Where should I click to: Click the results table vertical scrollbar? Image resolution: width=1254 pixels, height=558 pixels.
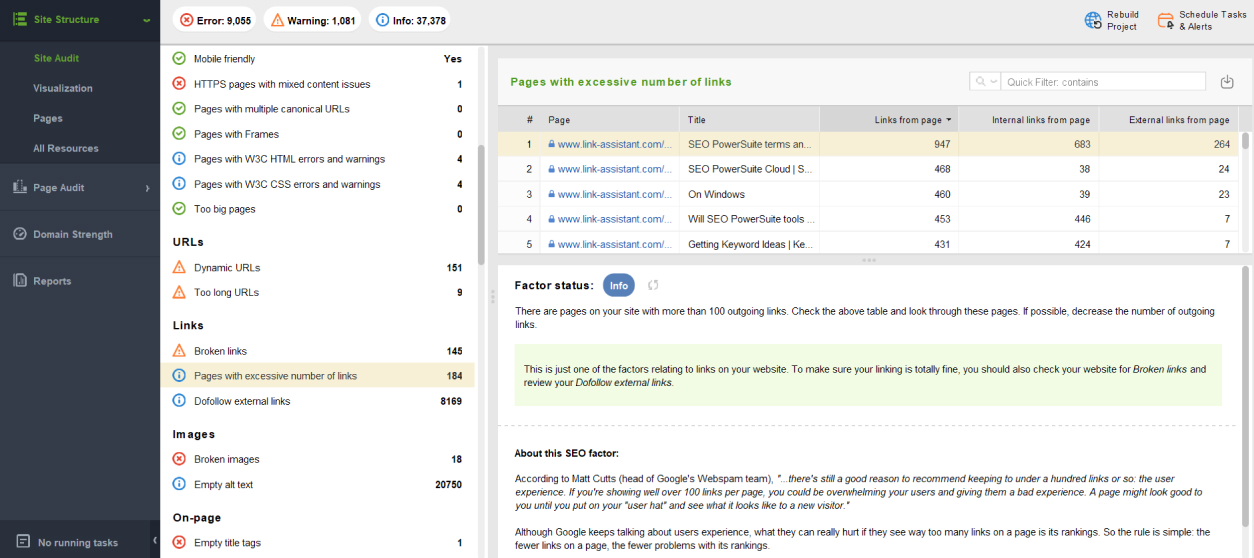(1246, 141)
